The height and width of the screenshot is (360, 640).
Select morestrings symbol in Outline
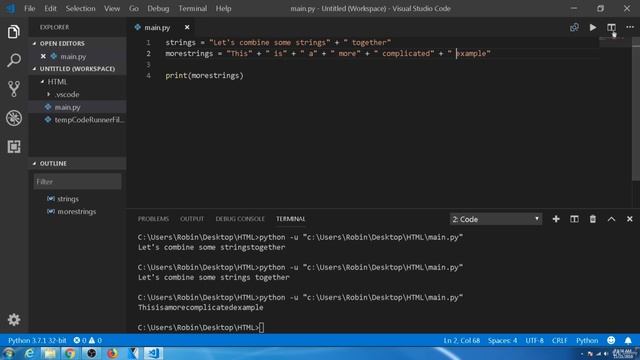coord(76,212)
